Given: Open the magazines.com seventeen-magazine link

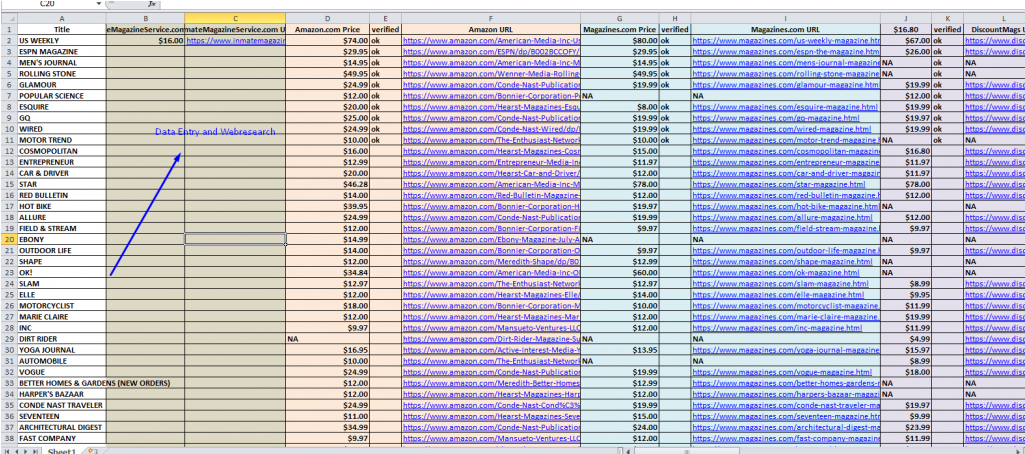Looking at the screenshot, I should (x=786, y=416).
